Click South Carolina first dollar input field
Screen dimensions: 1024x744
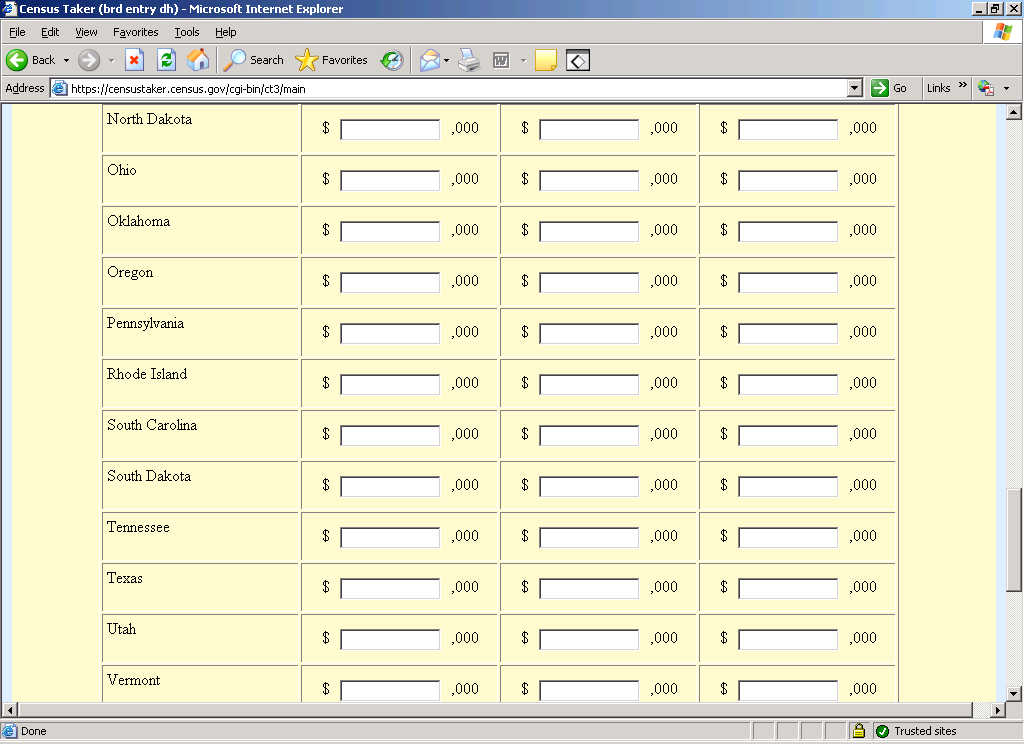390,435
